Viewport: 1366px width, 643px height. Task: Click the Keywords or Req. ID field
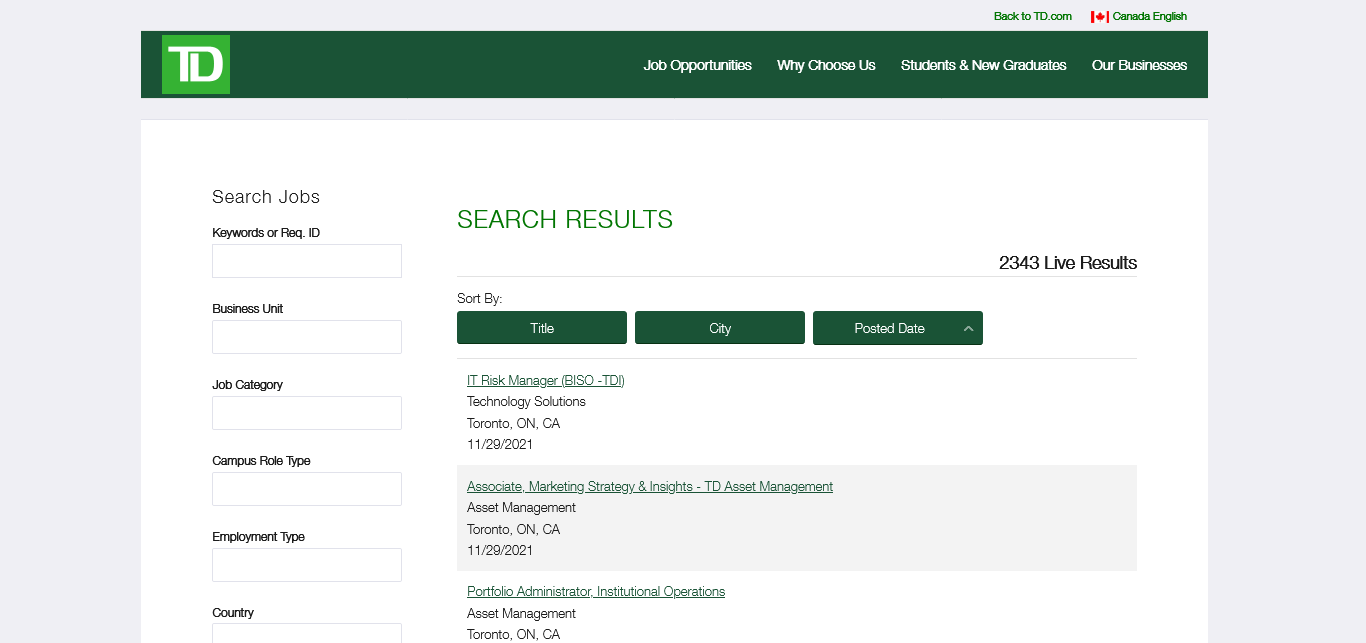pyautogui.click(x=307, y=261)
